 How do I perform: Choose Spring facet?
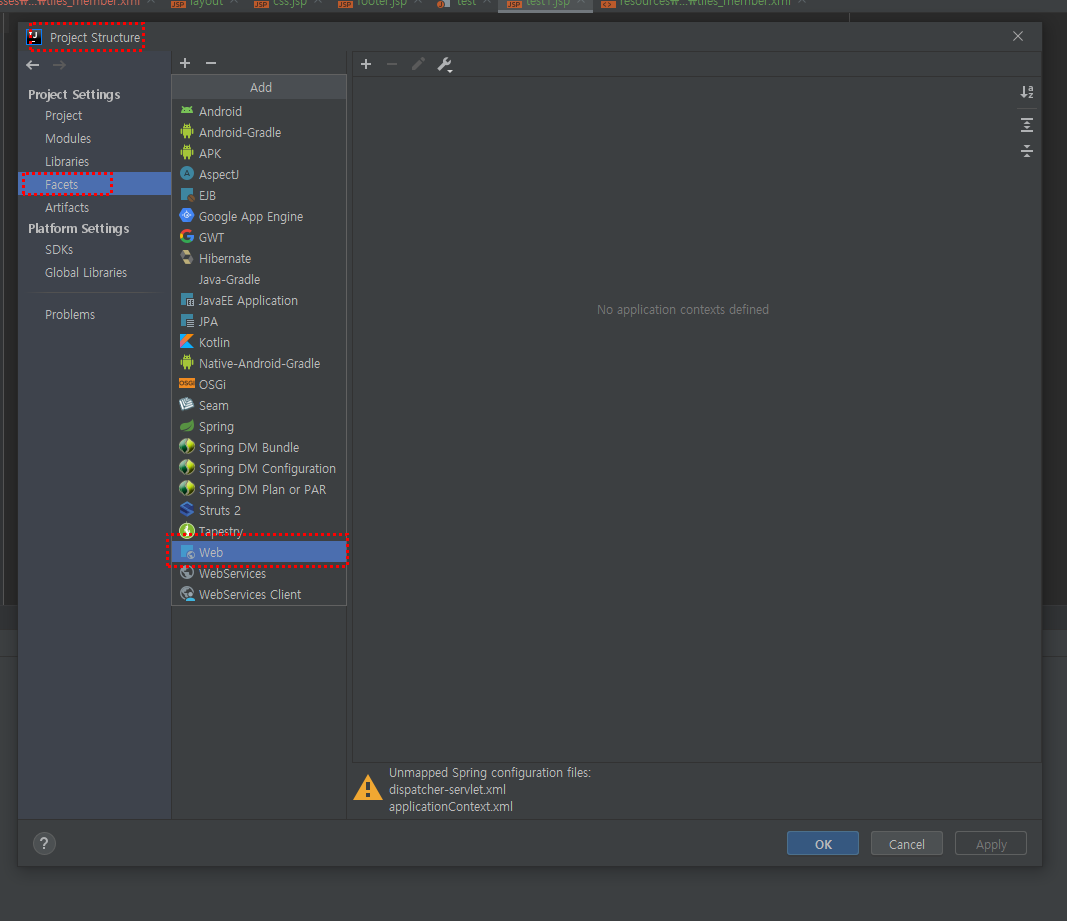[259, 427]
